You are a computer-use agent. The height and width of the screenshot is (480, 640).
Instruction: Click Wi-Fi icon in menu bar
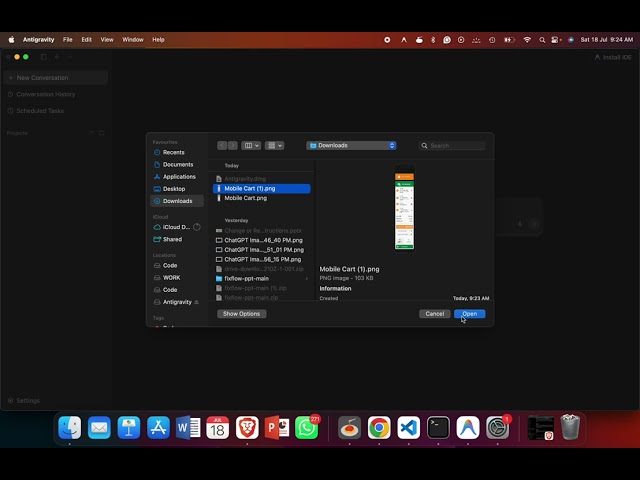[x=527, y=40]
